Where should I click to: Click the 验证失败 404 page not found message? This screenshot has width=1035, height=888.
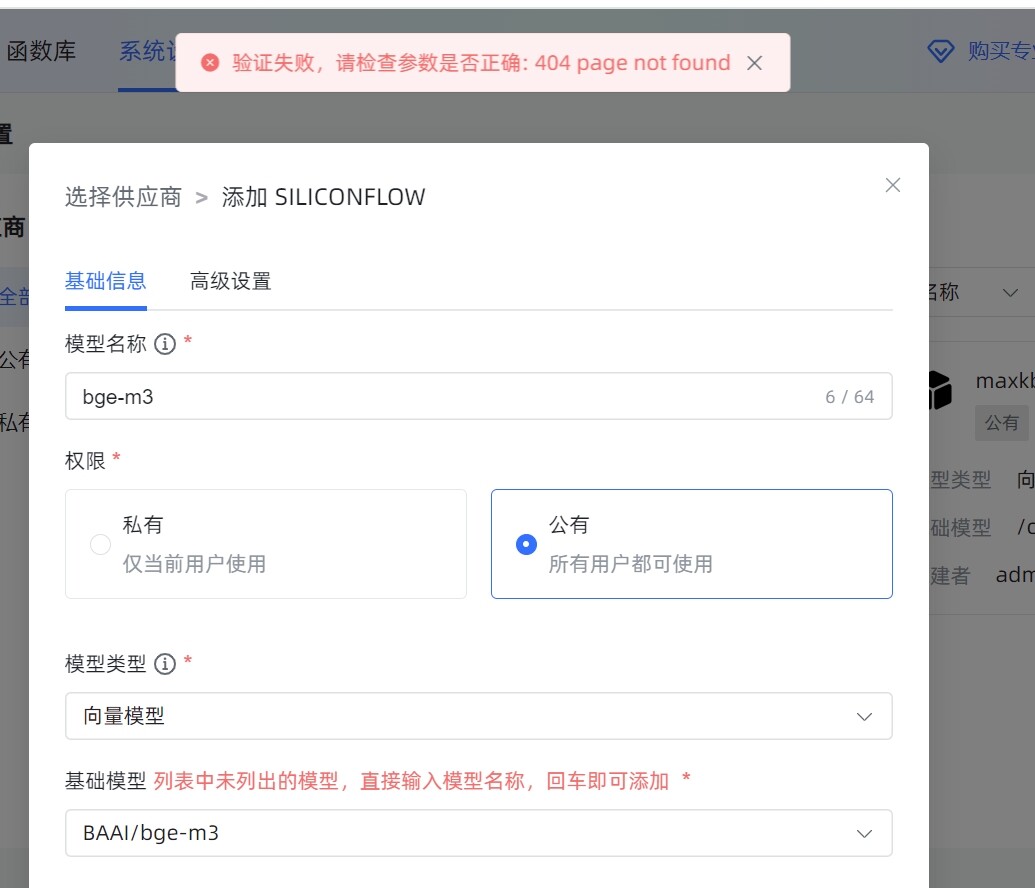tap(481, 63)
